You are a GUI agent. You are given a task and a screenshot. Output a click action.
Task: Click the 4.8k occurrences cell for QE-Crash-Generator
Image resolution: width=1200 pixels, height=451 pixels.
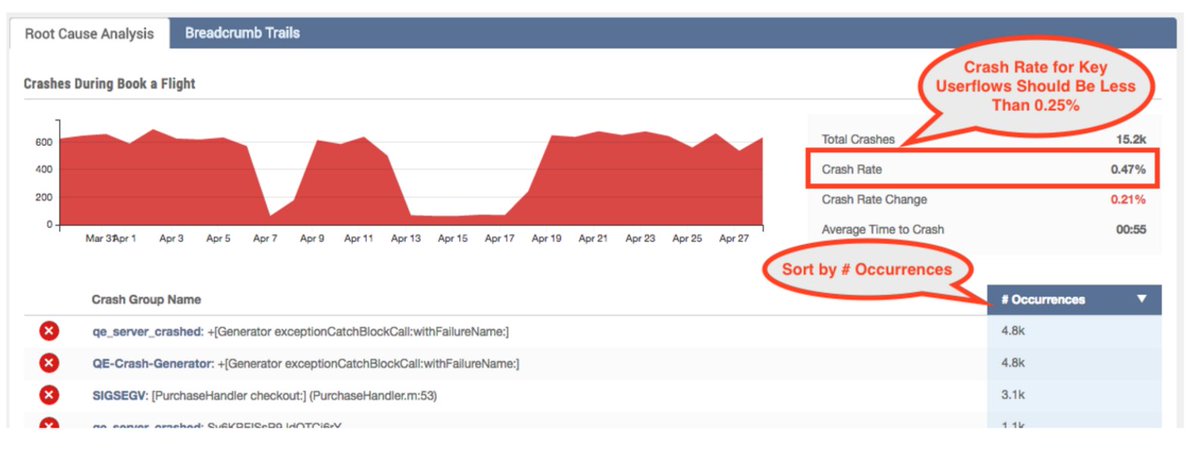coord(1074,363)
